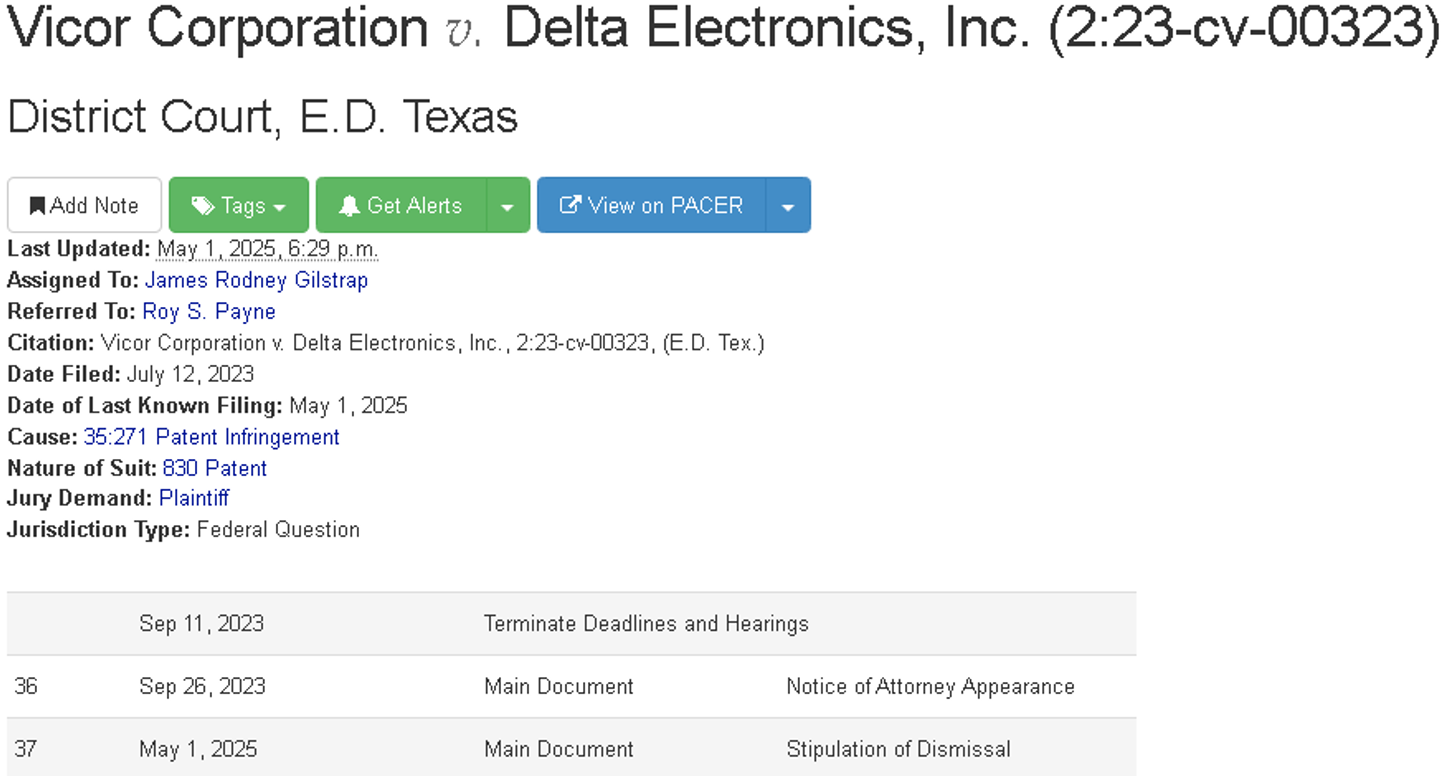The height and width of the screenshot is (776, 1441).
Task: Click the external link icon beside PACER
Action: (x=570, y=206)
